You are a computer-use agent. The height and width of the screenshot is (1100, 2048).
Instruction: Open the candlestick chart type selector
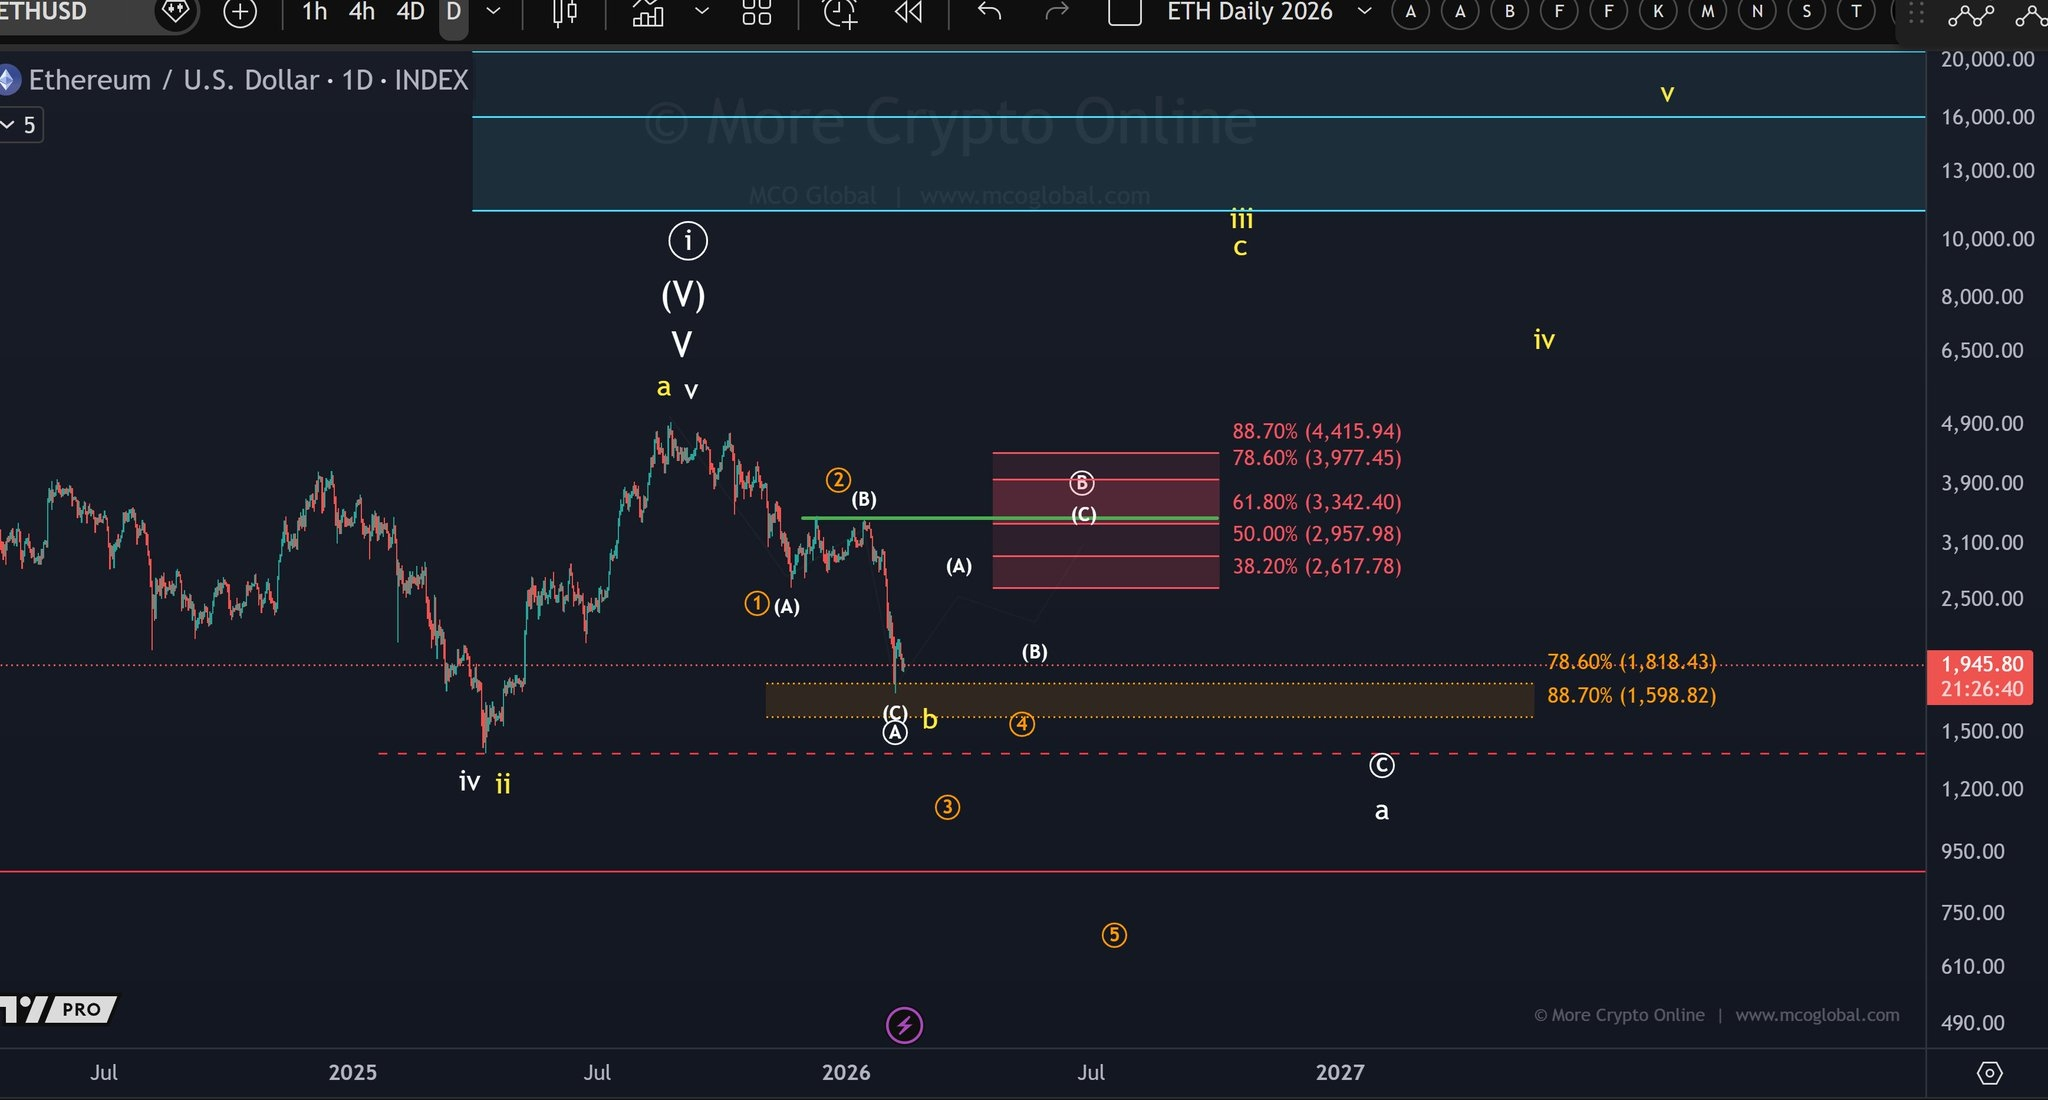[x=565, y=13]
